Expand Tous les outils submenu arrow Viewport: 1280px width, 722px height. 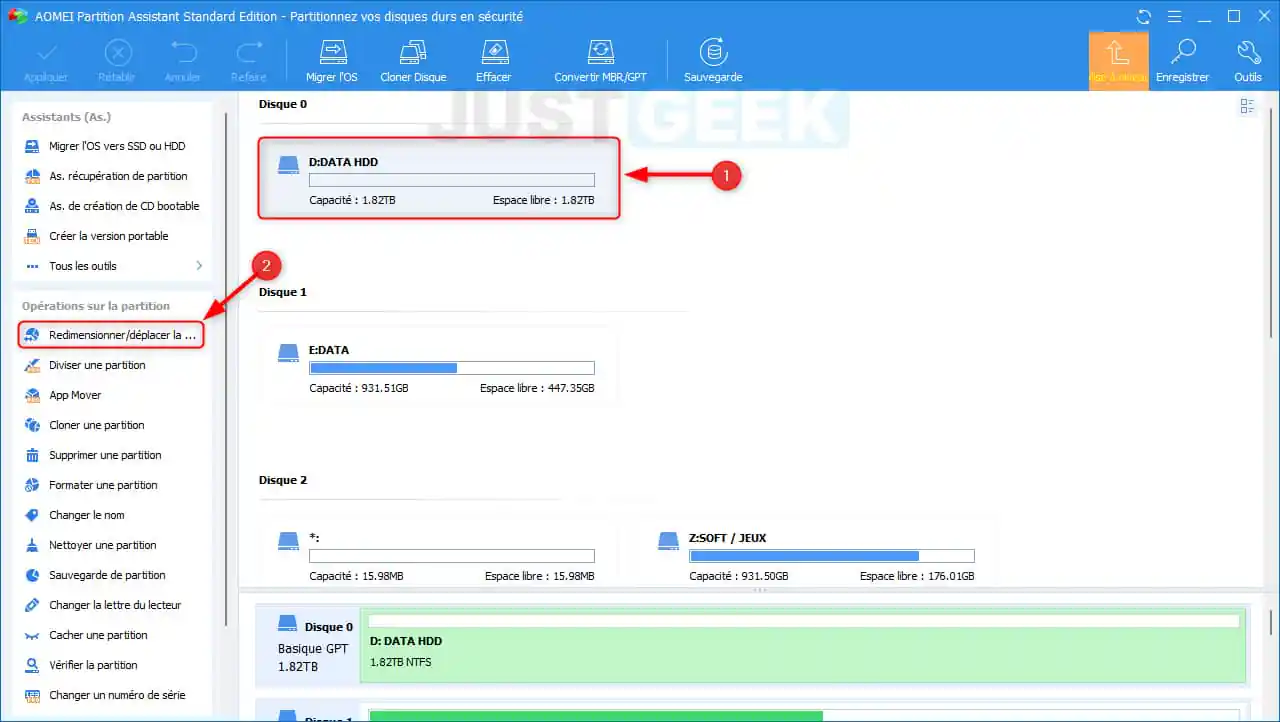pyautogui.click(x=199, y=266)
